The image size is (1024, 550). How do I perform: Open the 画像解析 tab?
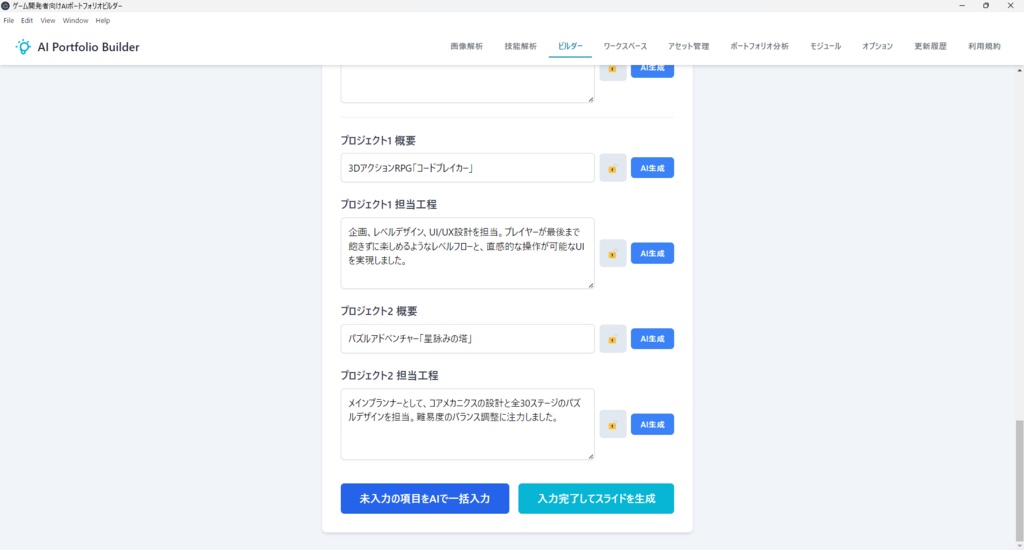(466, 46)
